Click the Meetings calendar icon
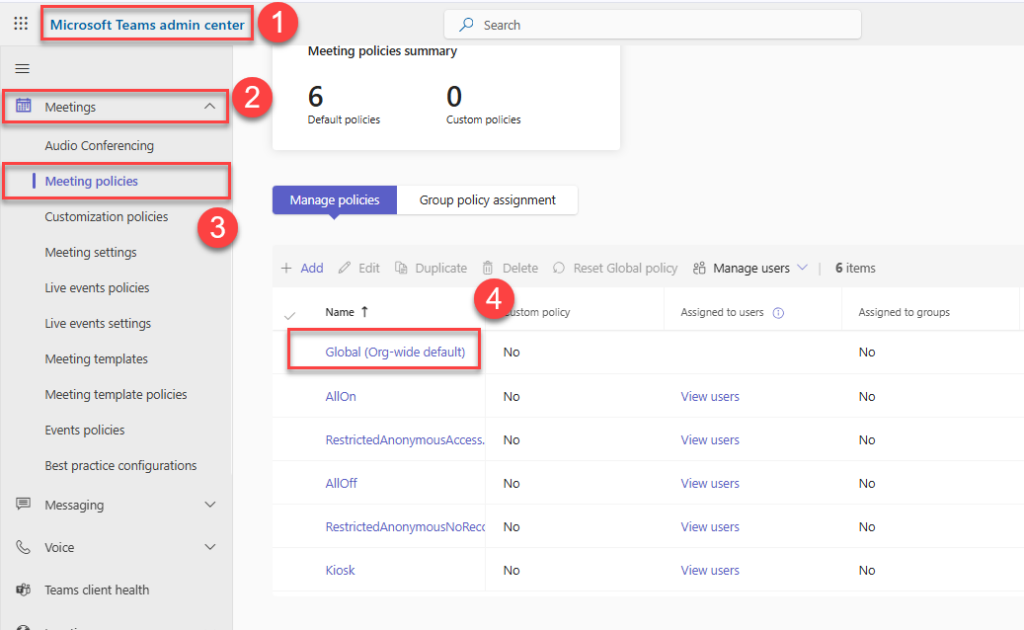1024x630 pixels. [x=24, y=105]
